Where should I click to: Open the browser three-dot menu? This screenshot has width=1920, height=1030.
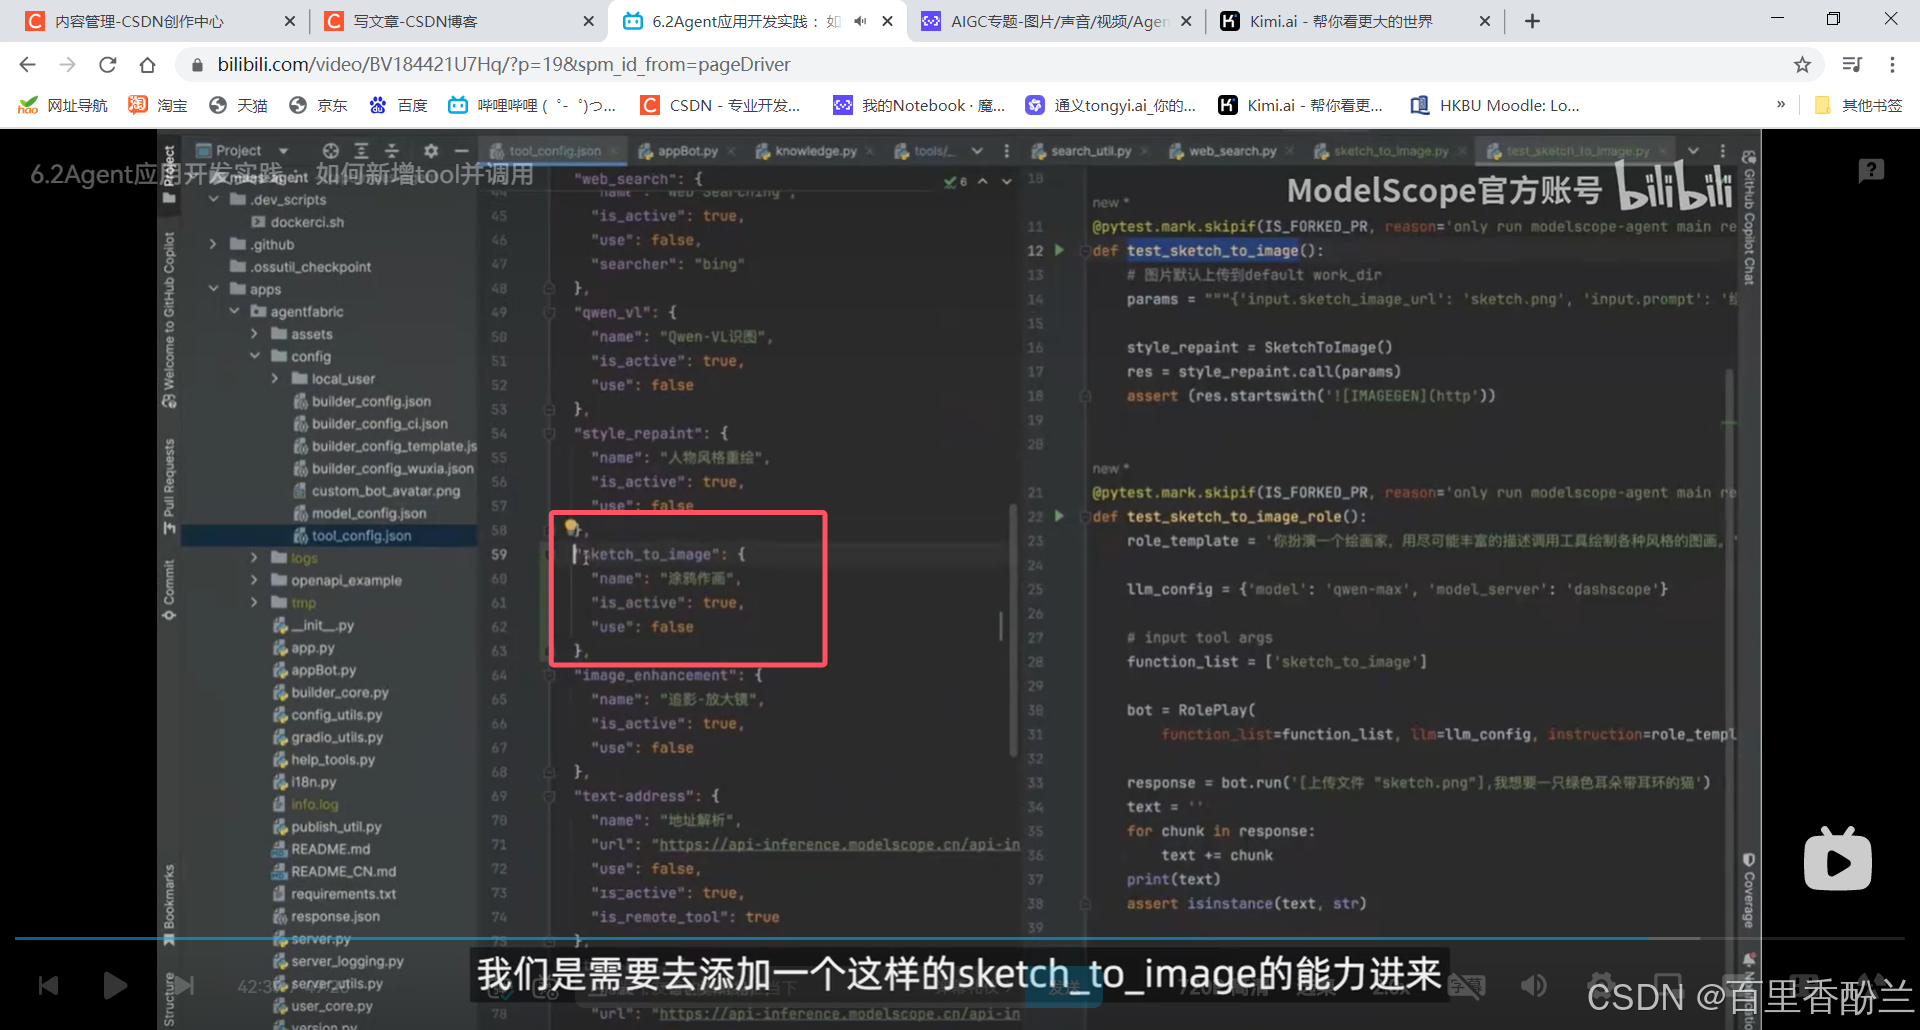pyautogui.click(x=1892, y=65)
